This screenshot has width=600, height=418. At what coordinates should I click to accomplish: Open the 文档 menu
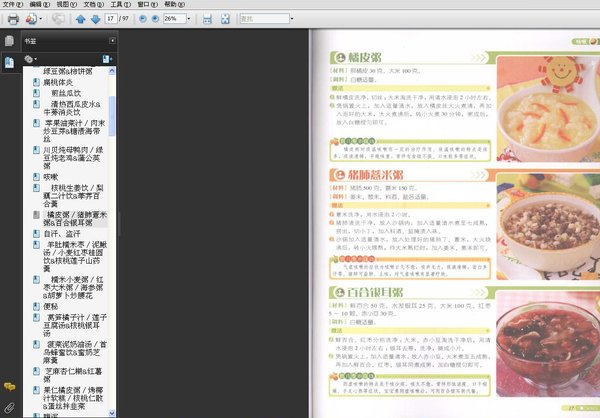94,4
